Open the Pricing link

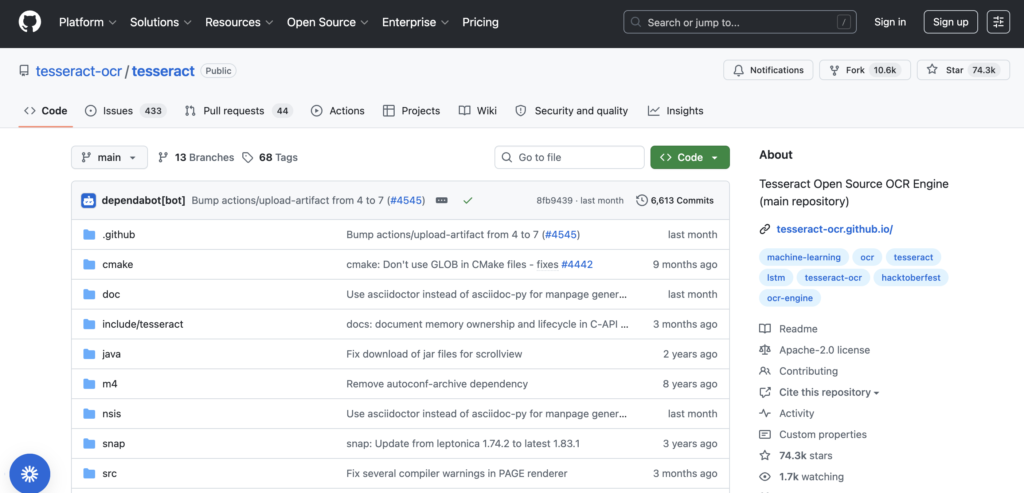(x=480, y=22)
